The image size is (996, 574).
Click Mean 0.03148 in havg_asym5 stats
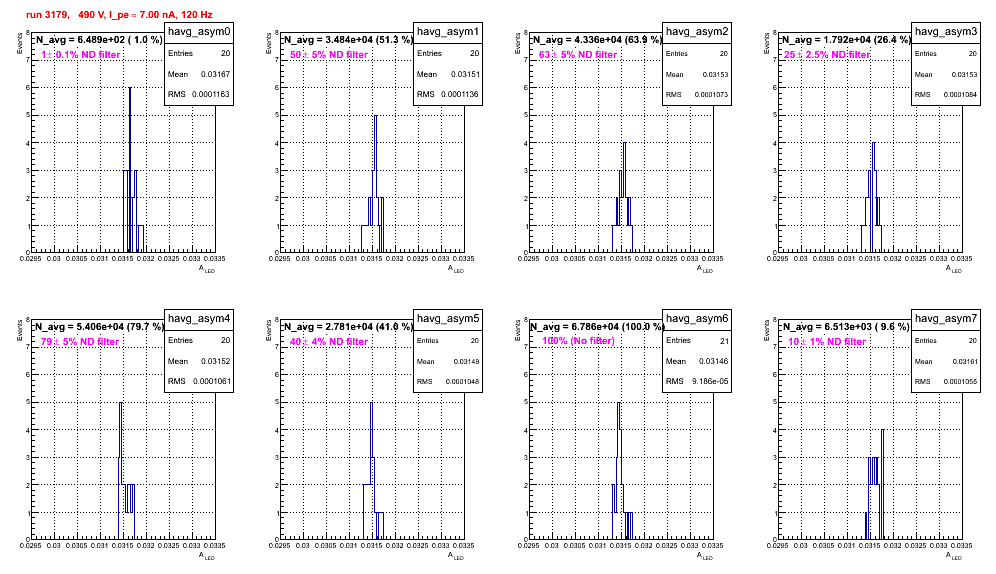(x=448, y=361)
